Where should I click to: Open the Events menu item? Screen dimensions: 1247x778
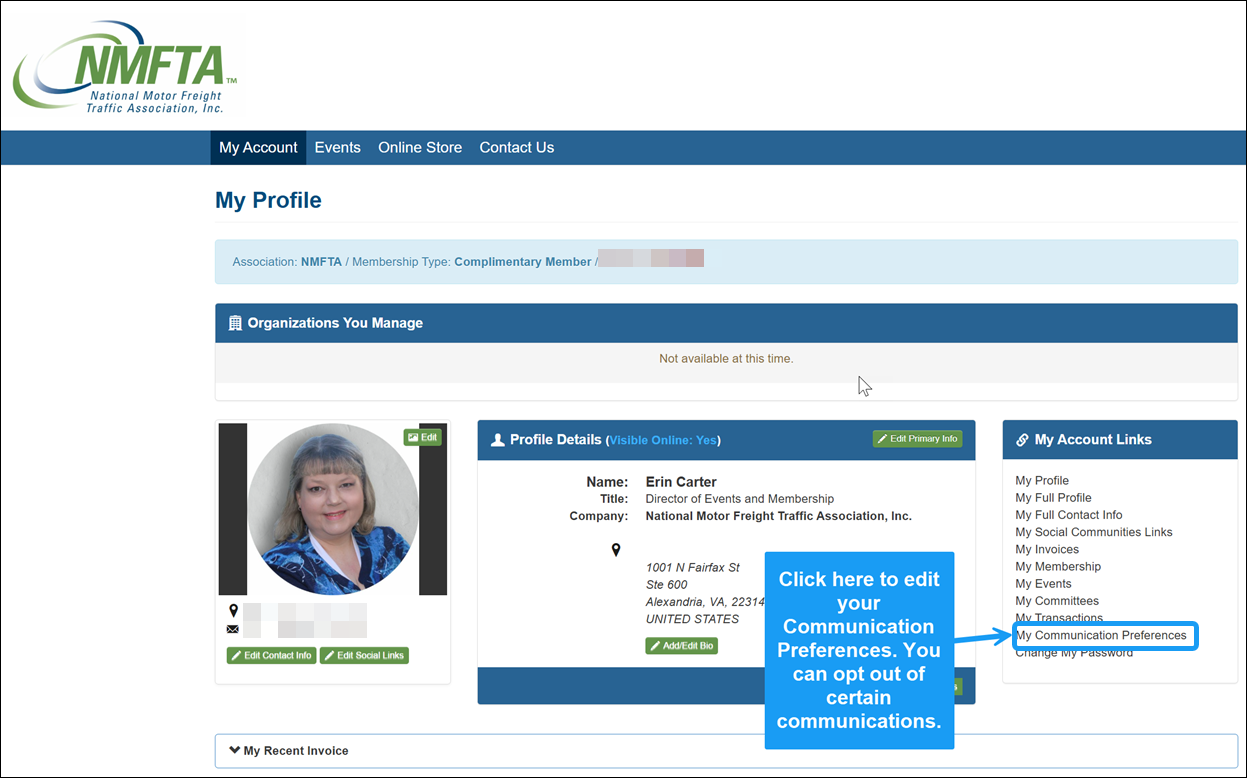click(337, 147)
